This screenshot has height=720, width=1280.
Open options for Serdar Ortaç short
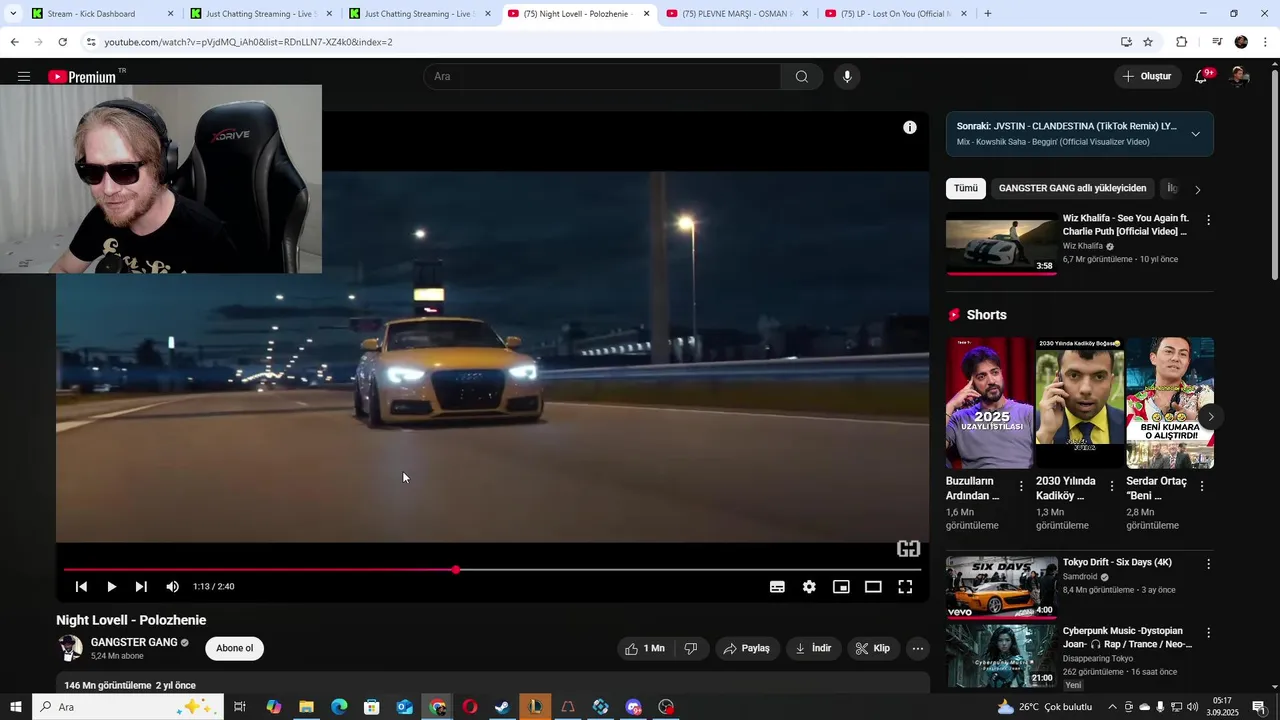1201,486
